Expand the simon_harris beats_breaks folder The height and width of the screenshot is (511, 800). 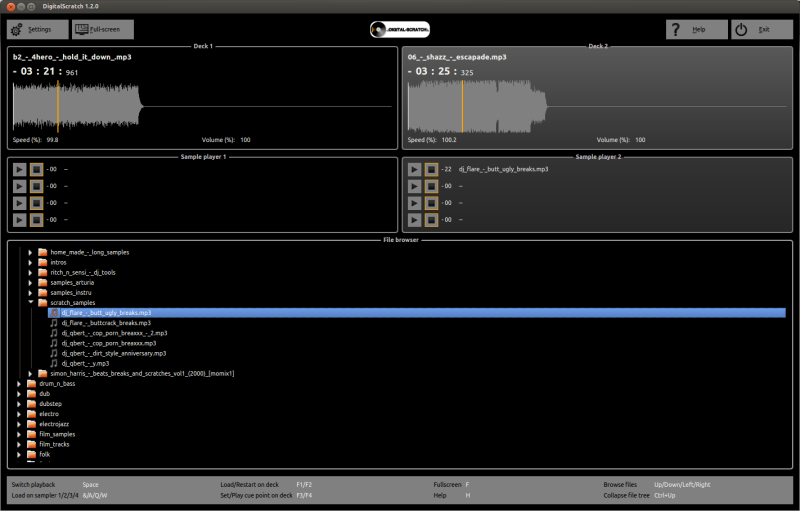[x=30, y=374]
